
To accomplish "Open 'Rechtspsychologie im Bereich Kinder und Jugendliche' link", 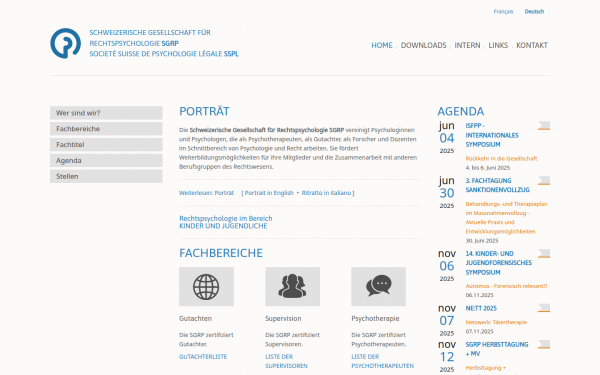I will click(x=226, y=222).
